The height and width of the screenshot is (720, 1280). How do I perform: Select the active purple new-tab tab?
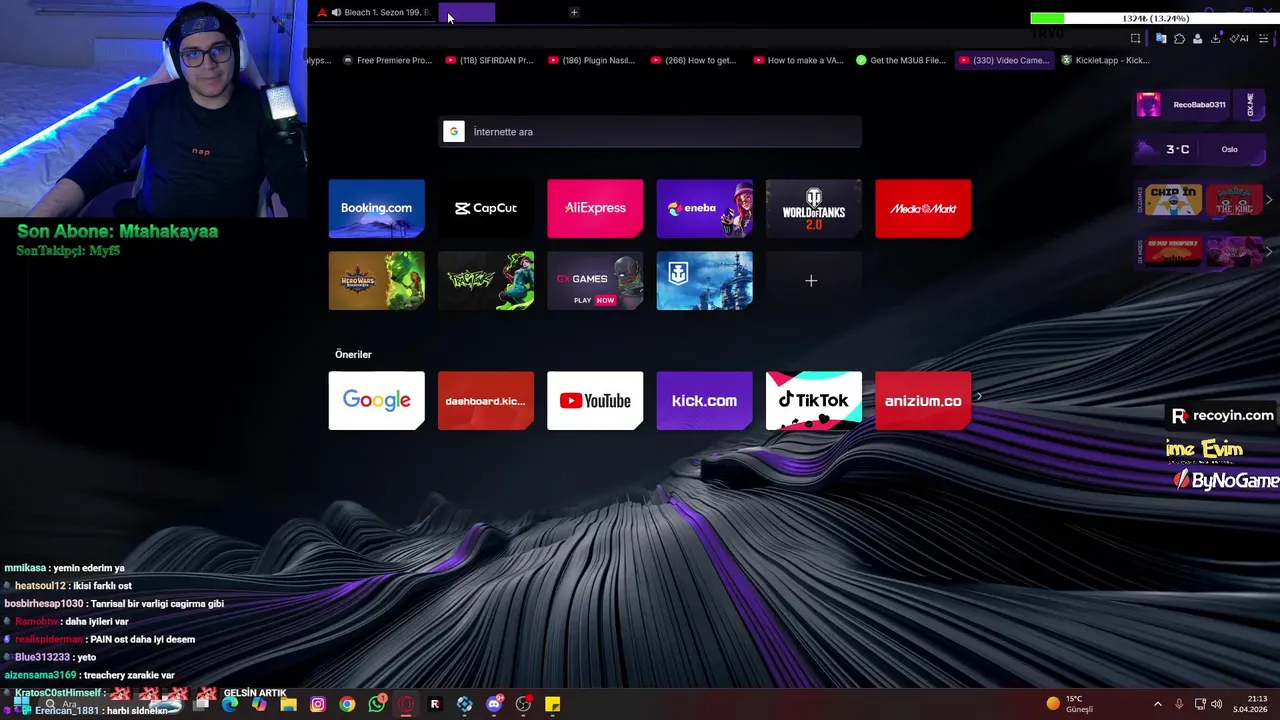[x=466, y=12]
